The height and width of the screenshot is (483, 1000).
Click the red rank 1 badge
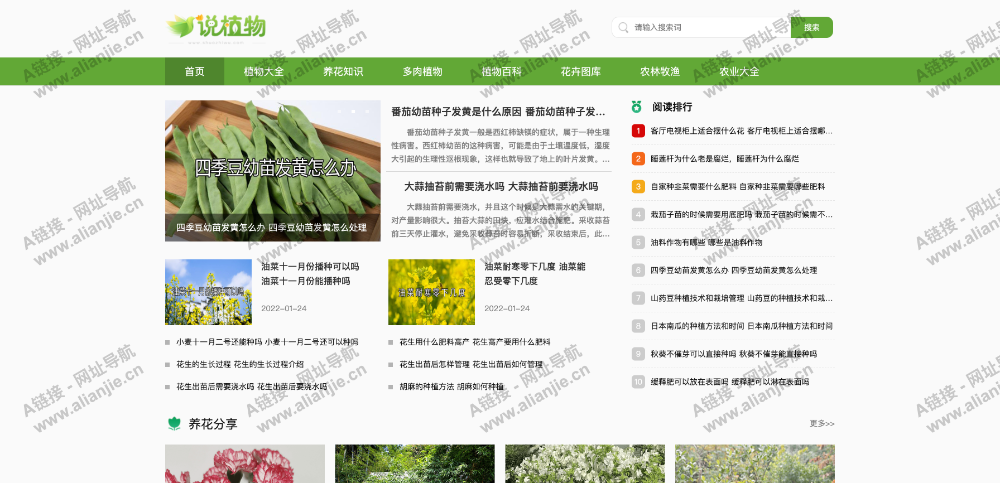pos(638,131)
